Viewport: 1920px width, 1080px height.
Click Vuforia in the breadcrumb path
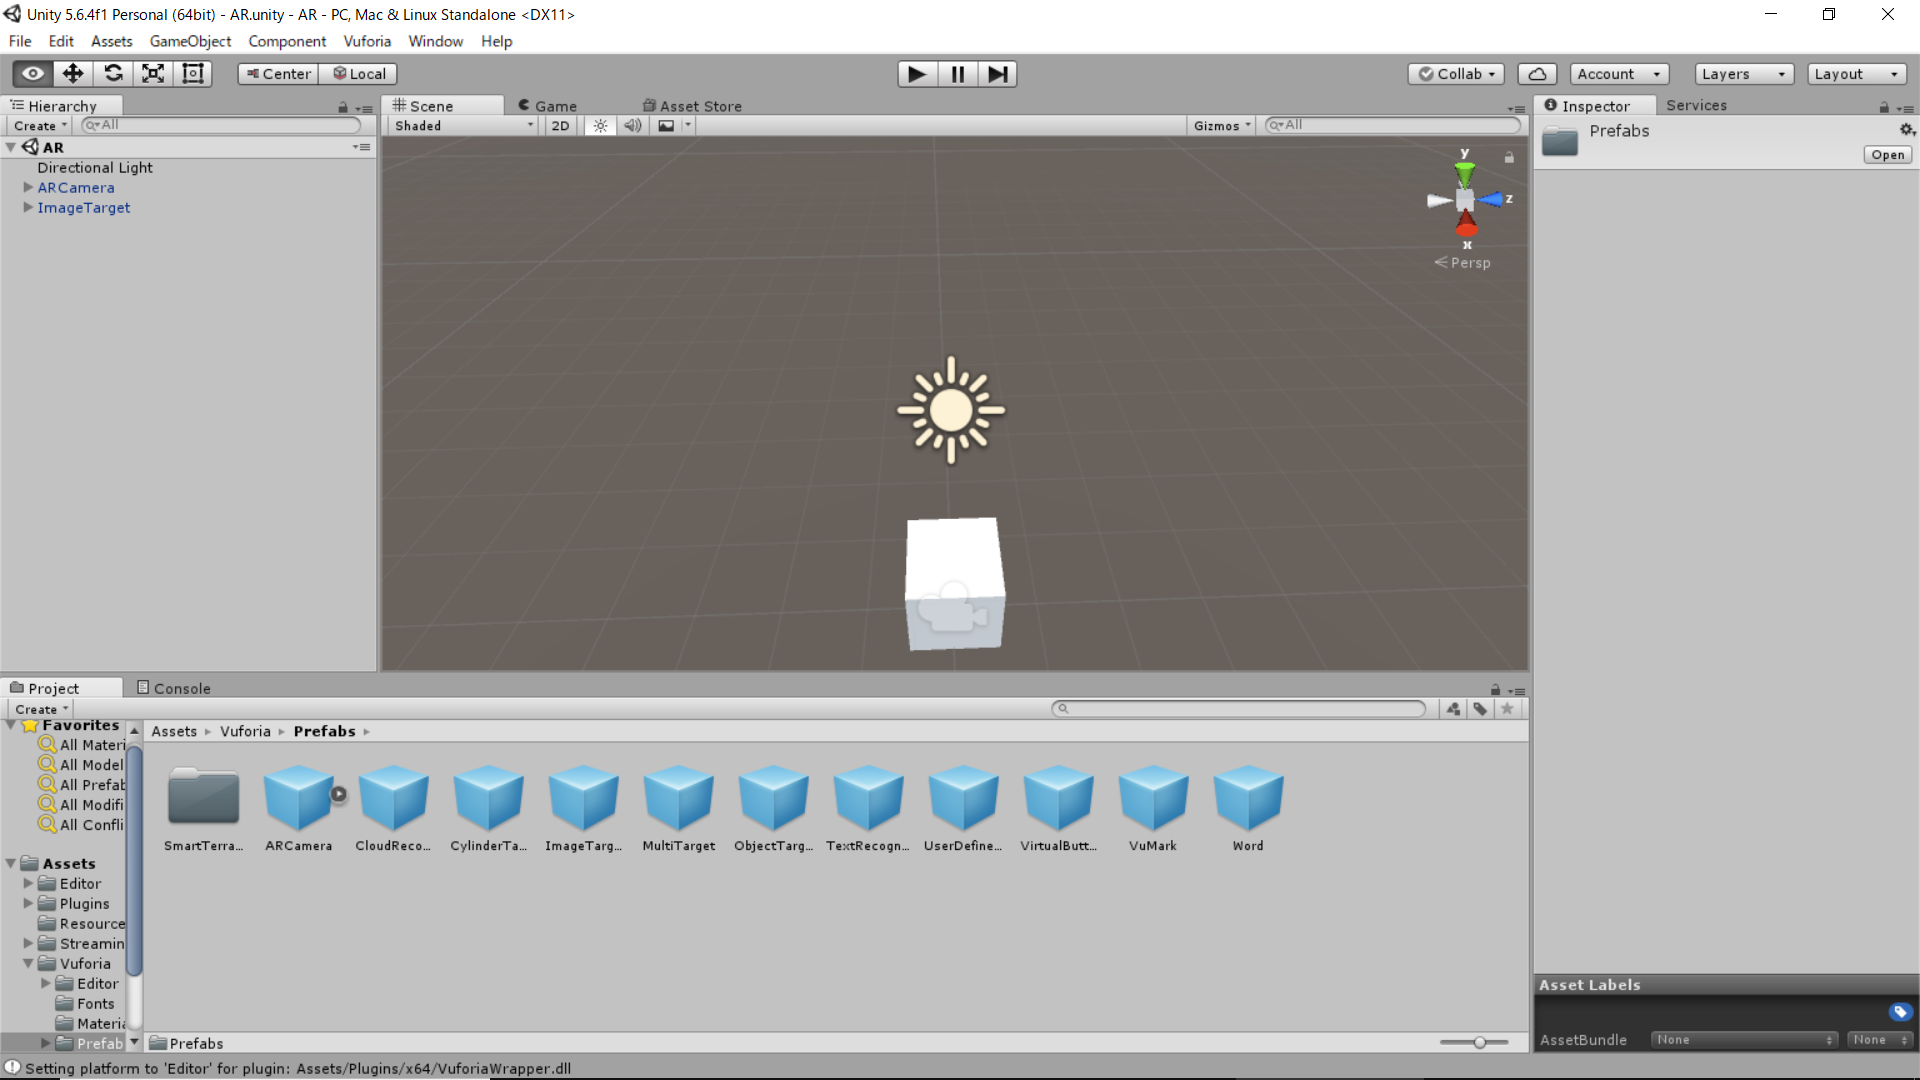point(245,731)
